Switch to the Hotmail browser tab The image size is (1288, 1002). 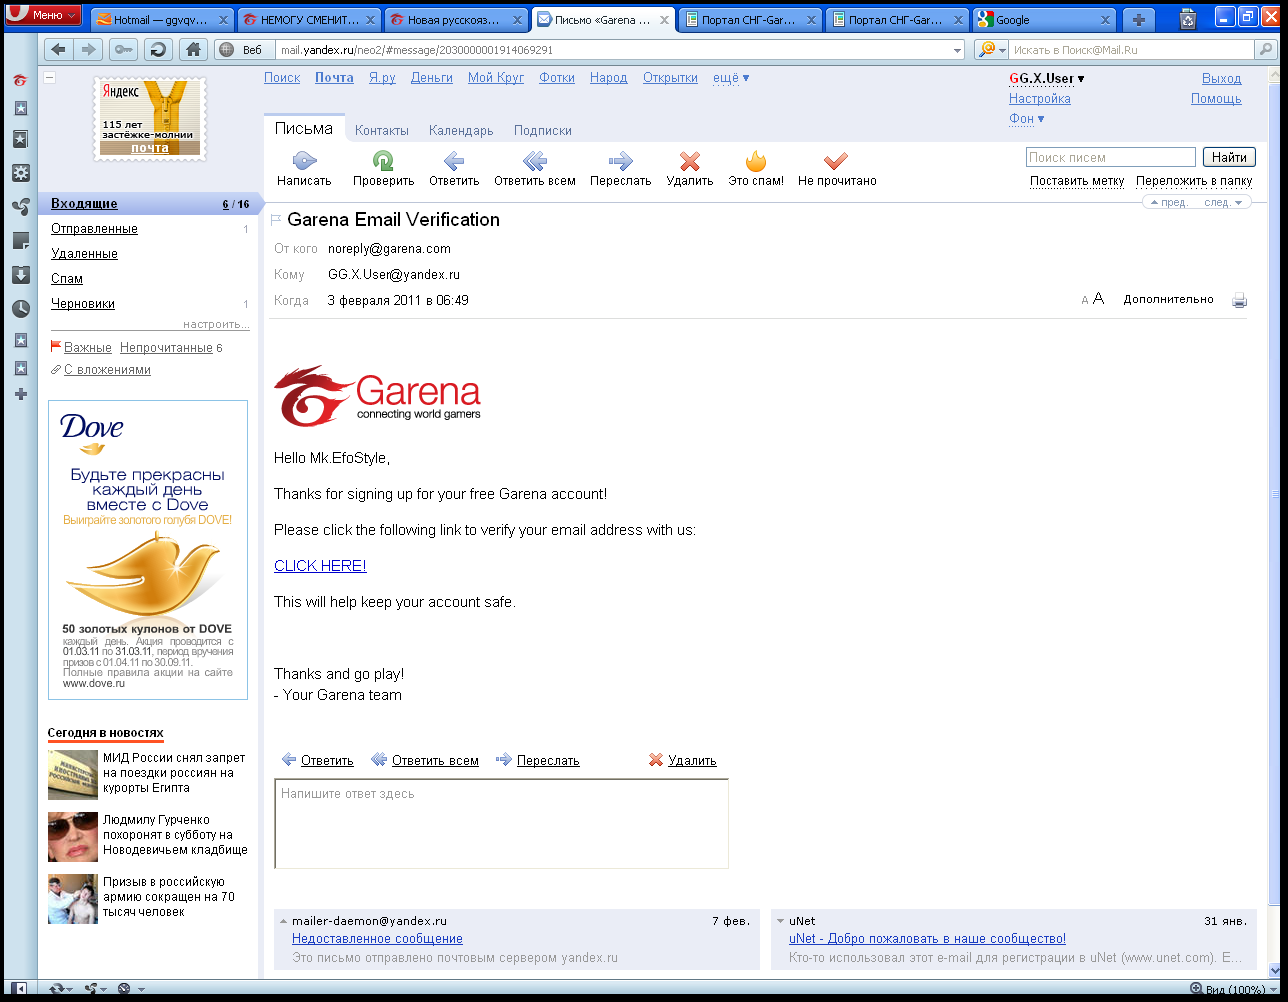coord(163,20)
